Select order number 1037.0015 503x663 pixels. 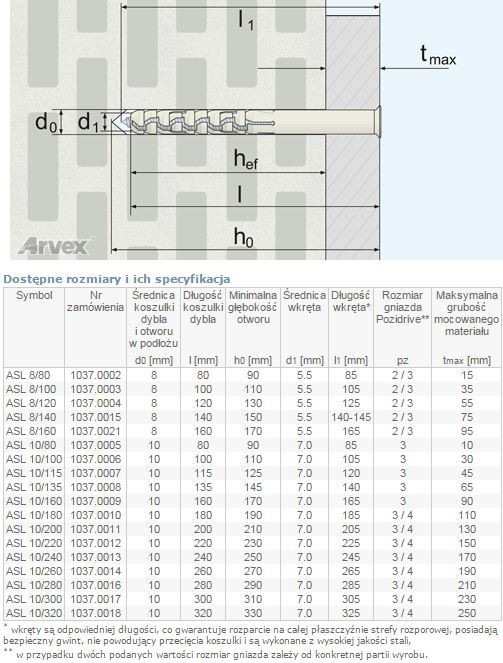click(96, 417)
